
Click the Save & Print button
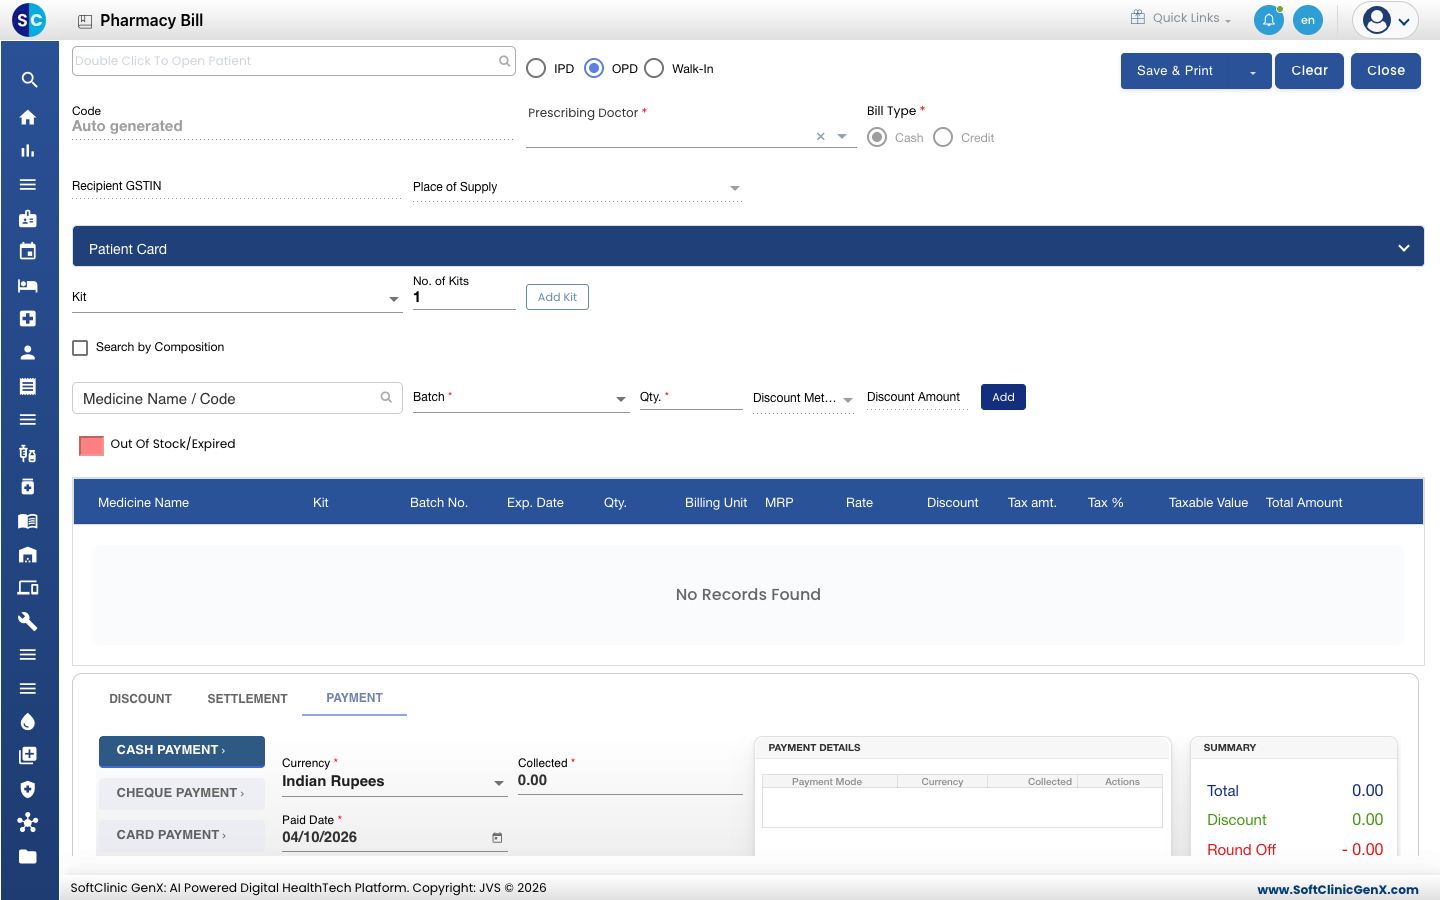point(1175,71)
